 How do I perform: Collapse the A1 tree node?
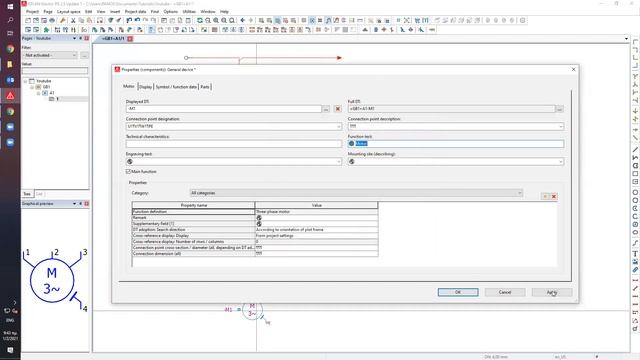(x=39, y=93)
